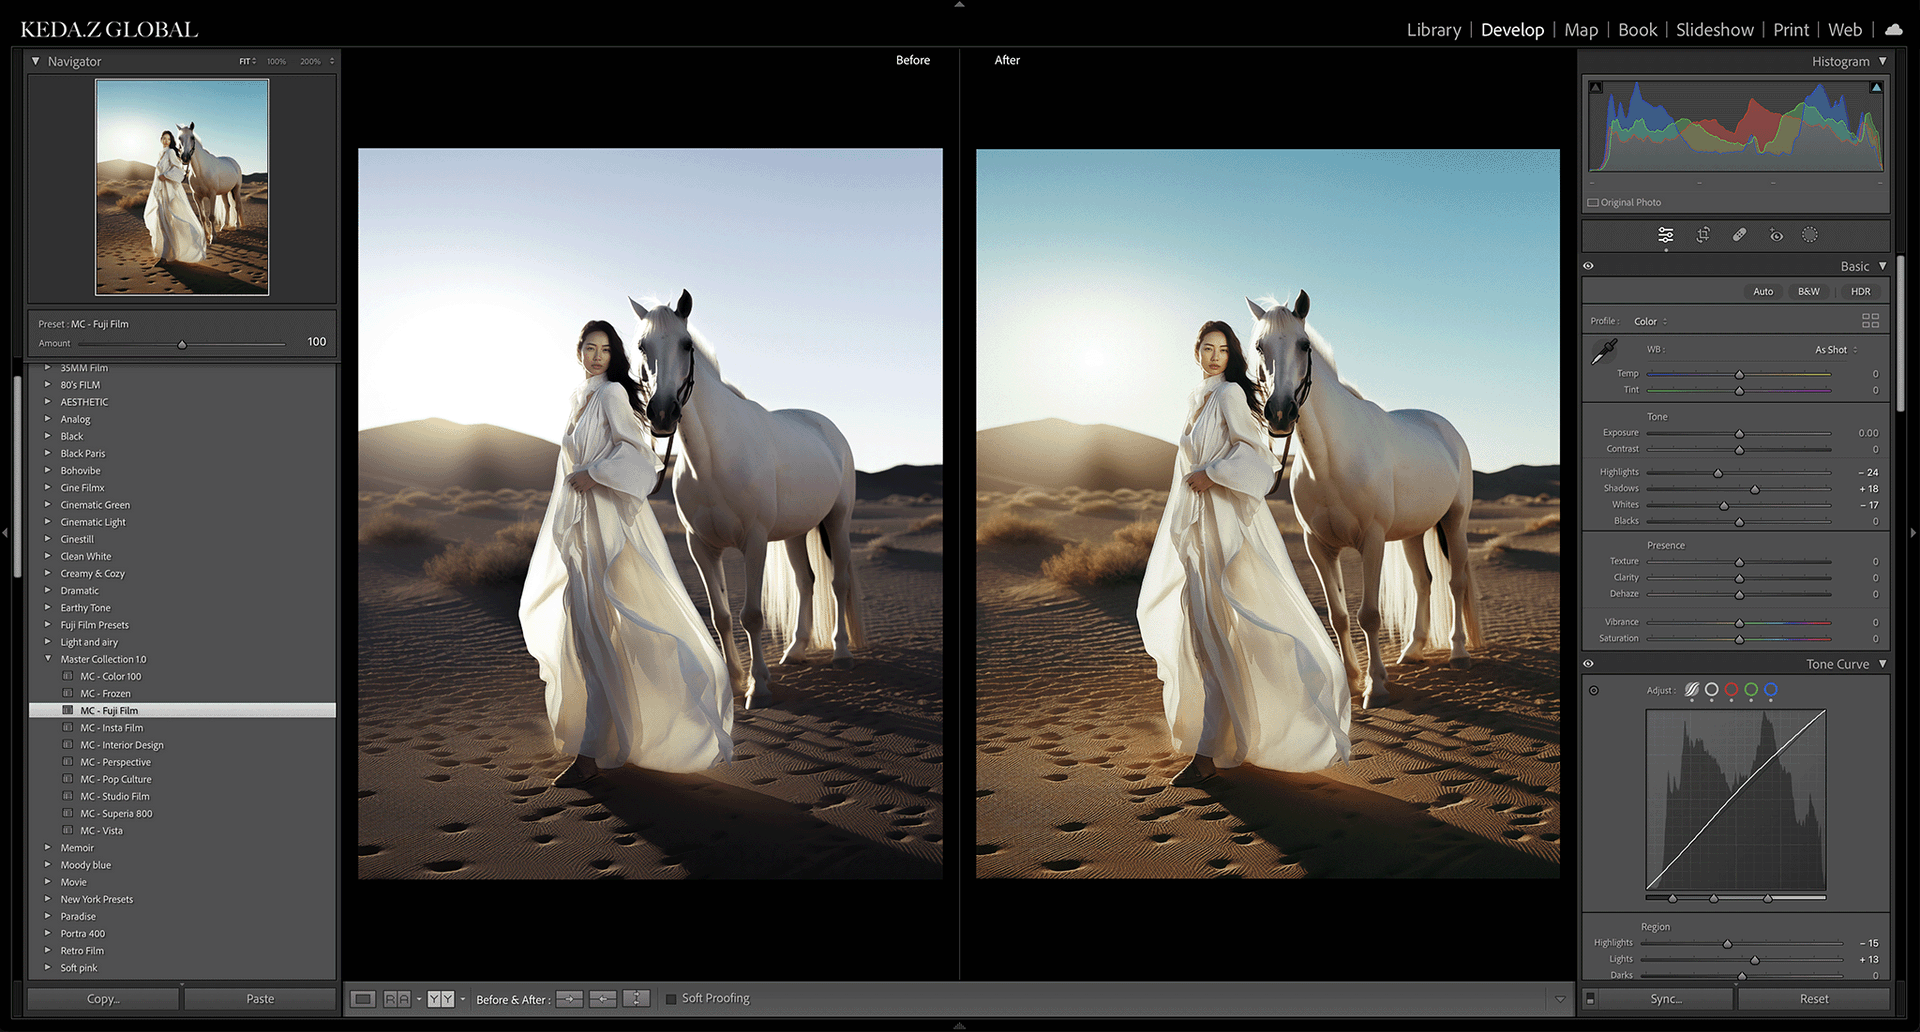Toggle the Original Photo checkbox
Image resolution: width=1920 pixels, height=1032 pixels.
[1593, 203]
